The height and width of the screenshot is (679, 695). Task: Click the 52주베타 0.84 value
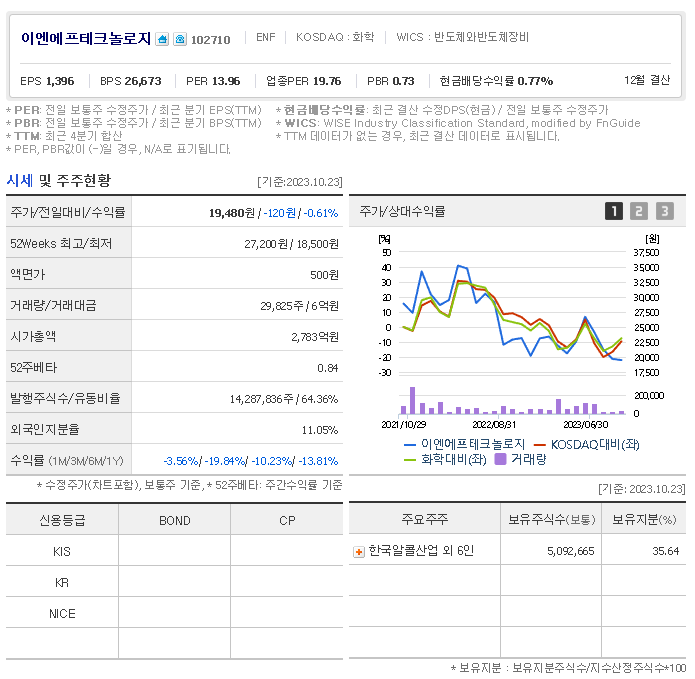[328, 368]
